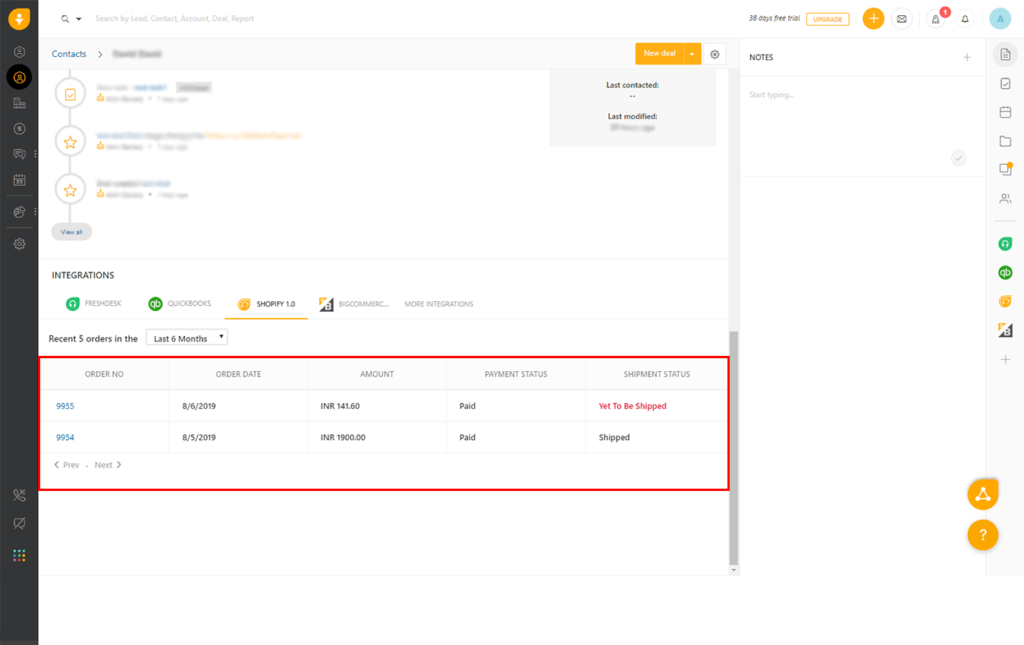Open the Accounts building icon in sidebar

[19, 103]
